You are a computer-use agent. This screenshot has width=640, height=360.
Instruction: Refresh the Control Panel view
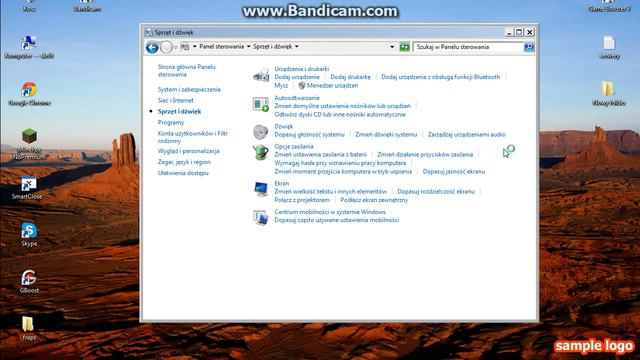pos(404,47)
